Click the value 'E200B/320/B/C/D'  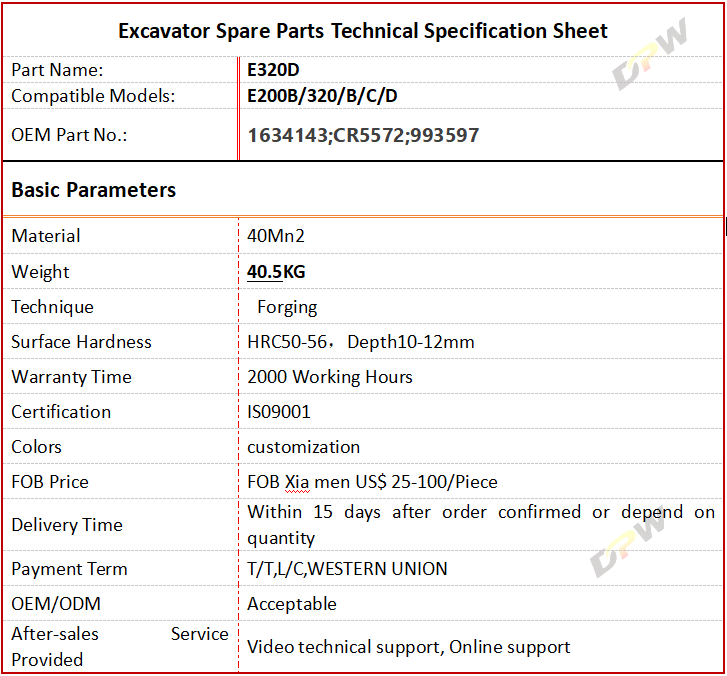pos(322,96)
